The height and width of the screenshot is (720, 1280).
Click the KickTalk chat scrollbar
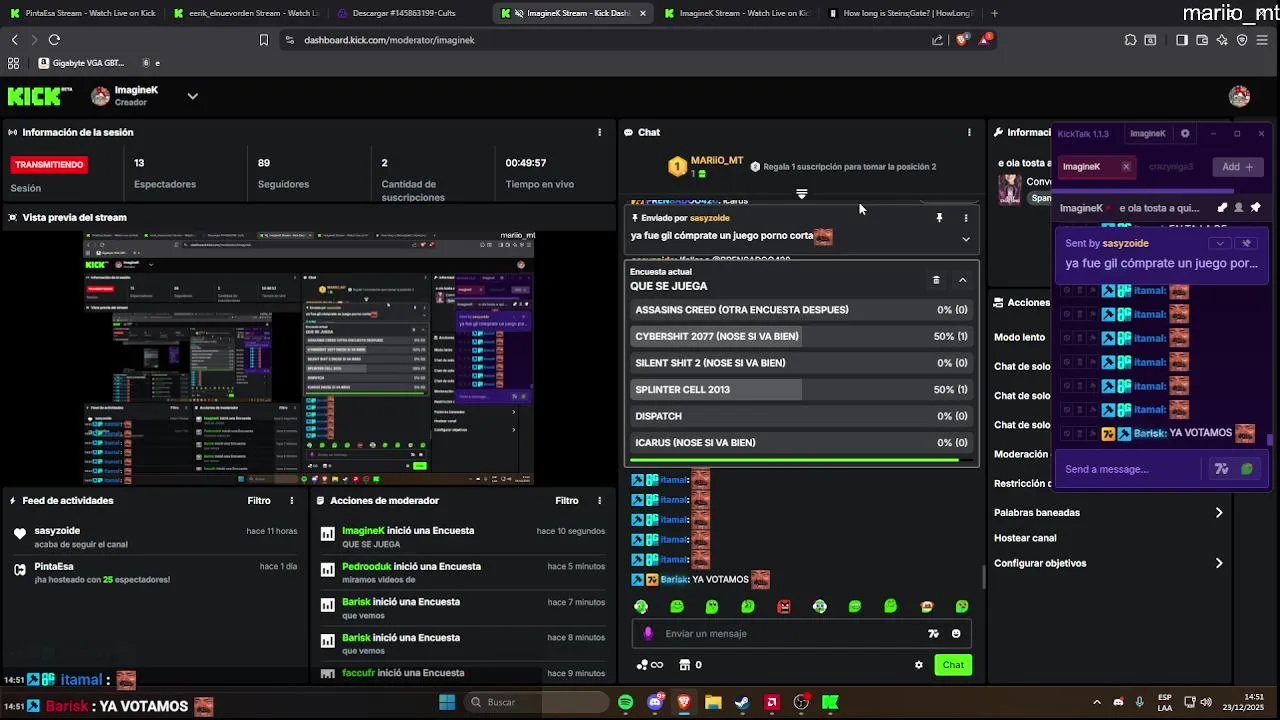(1270, 440)
